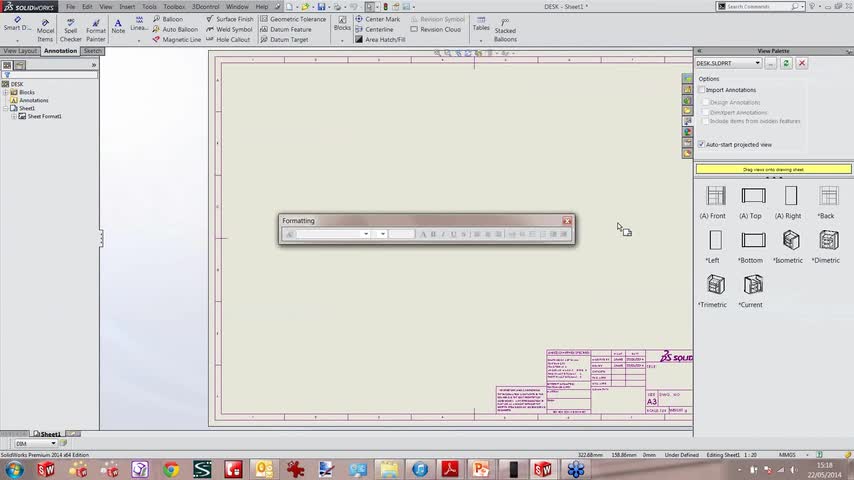Insert a Datum Target
The width and height of the screenshot is (854, 480).
(284, 40)
